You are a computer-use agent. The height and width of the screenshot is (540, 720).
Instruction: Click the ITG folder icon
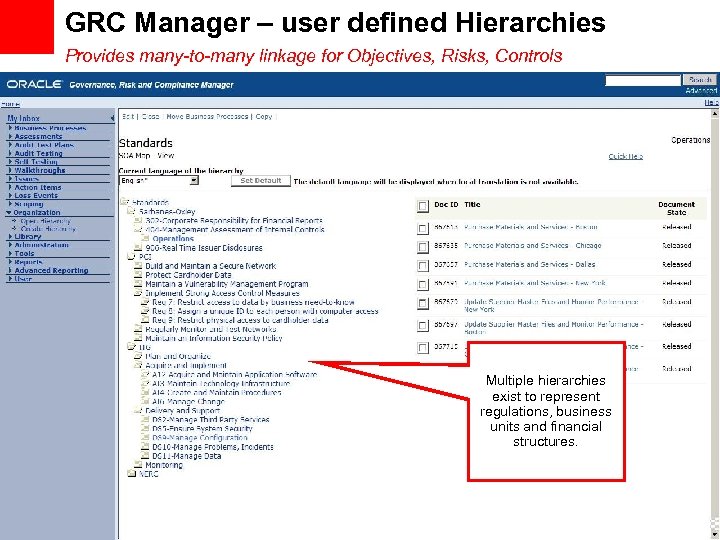point(131,347)
